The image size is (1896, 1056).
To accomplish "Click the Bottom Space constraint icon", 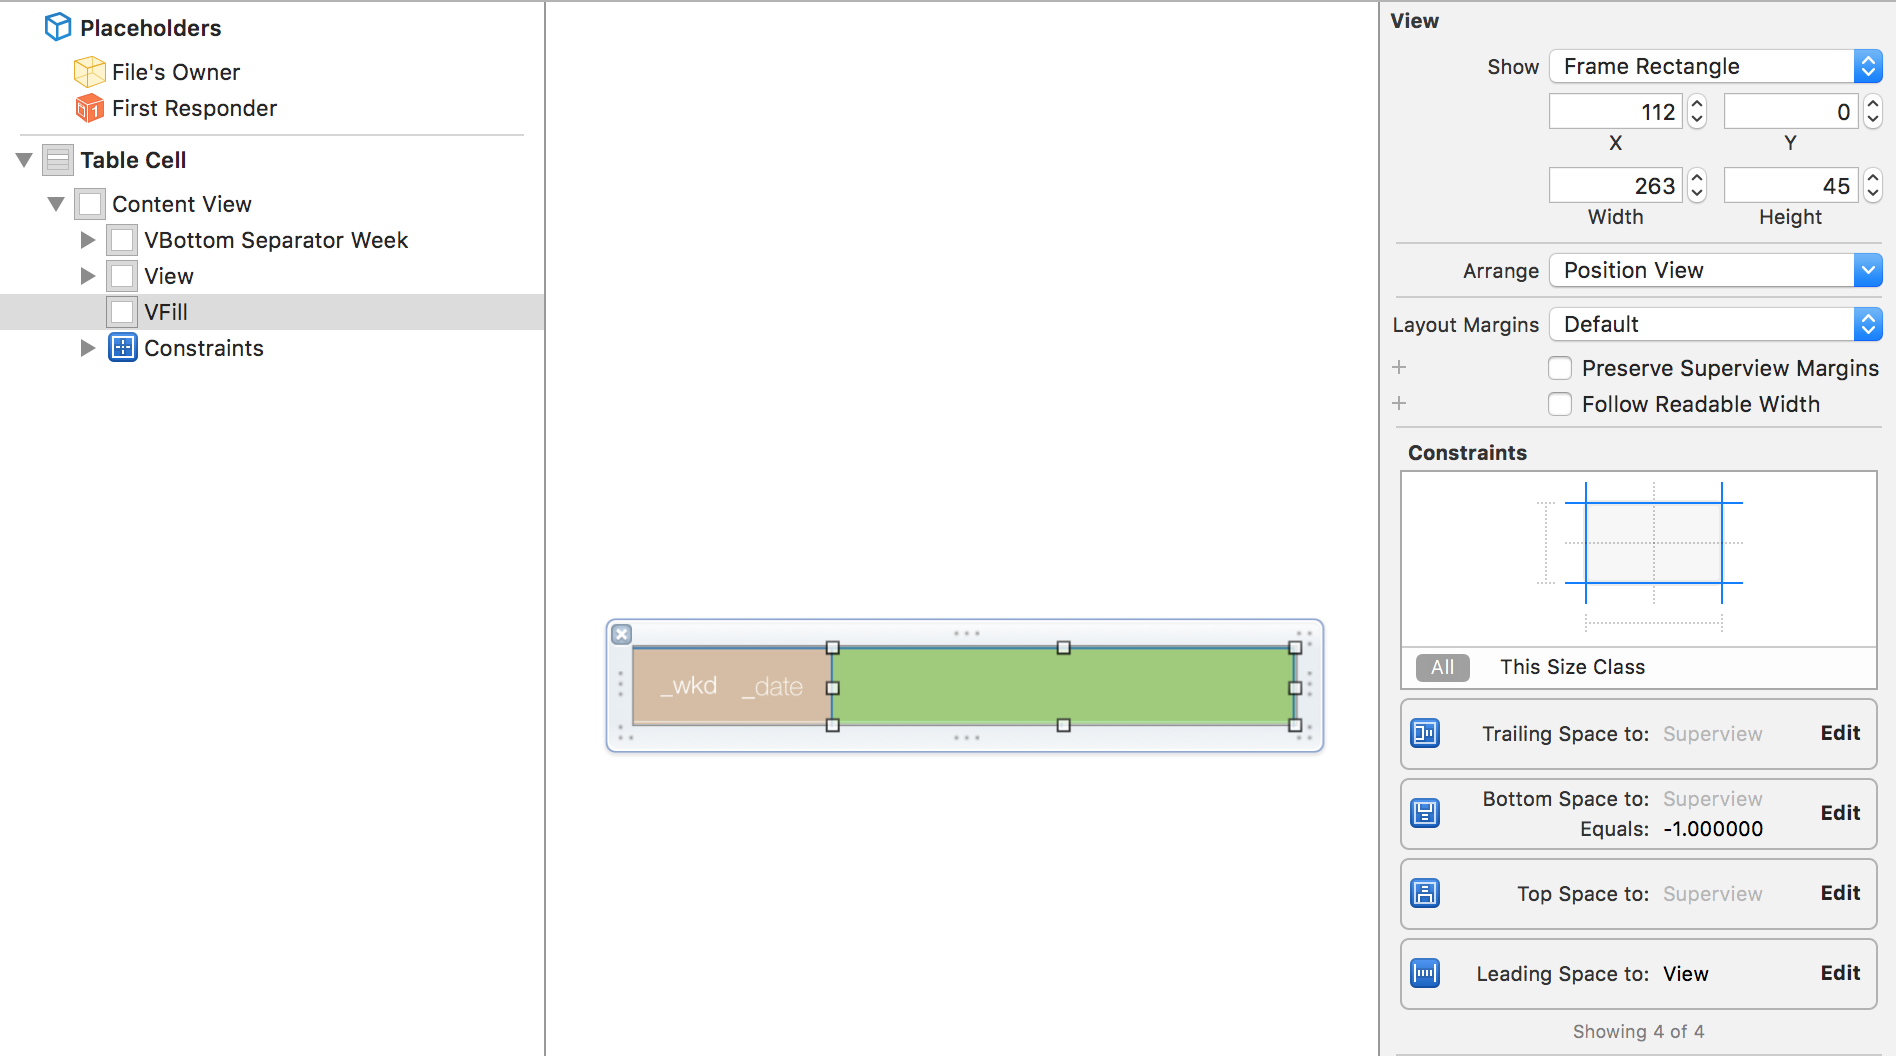I will (1425, 813).
